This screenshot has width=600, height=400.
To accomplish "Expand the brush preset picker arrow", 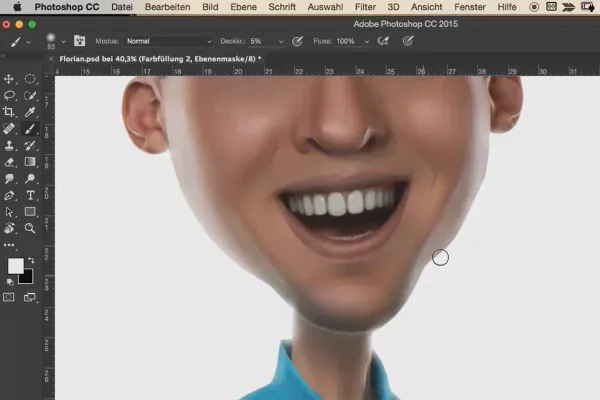I will coord(63,42).
